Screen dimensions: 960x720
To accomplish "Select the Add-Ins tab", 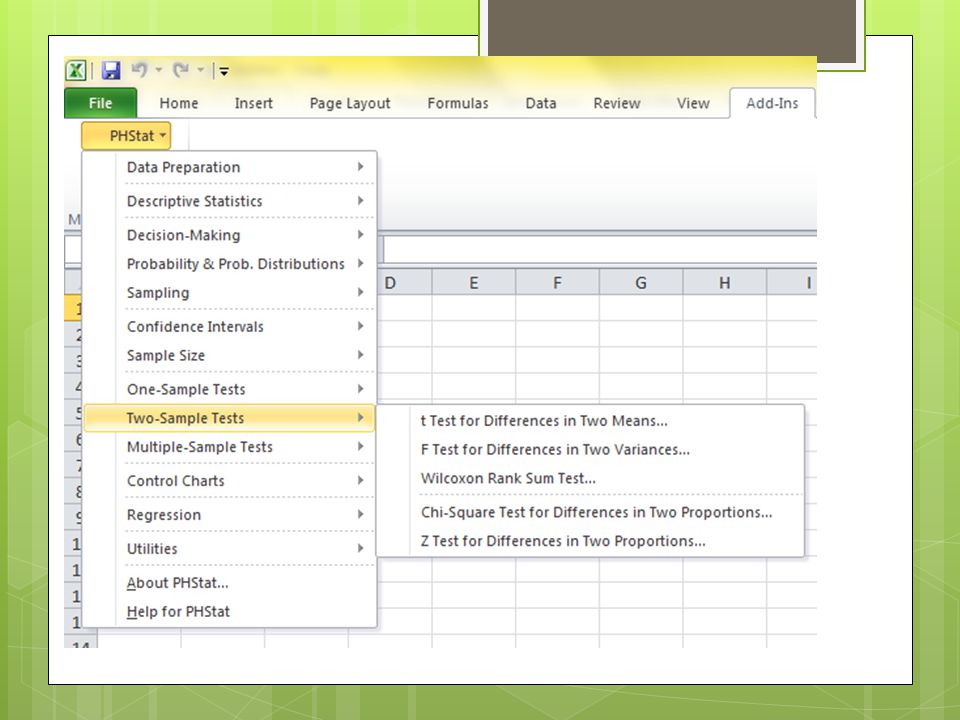I will [x=772, y=103].
